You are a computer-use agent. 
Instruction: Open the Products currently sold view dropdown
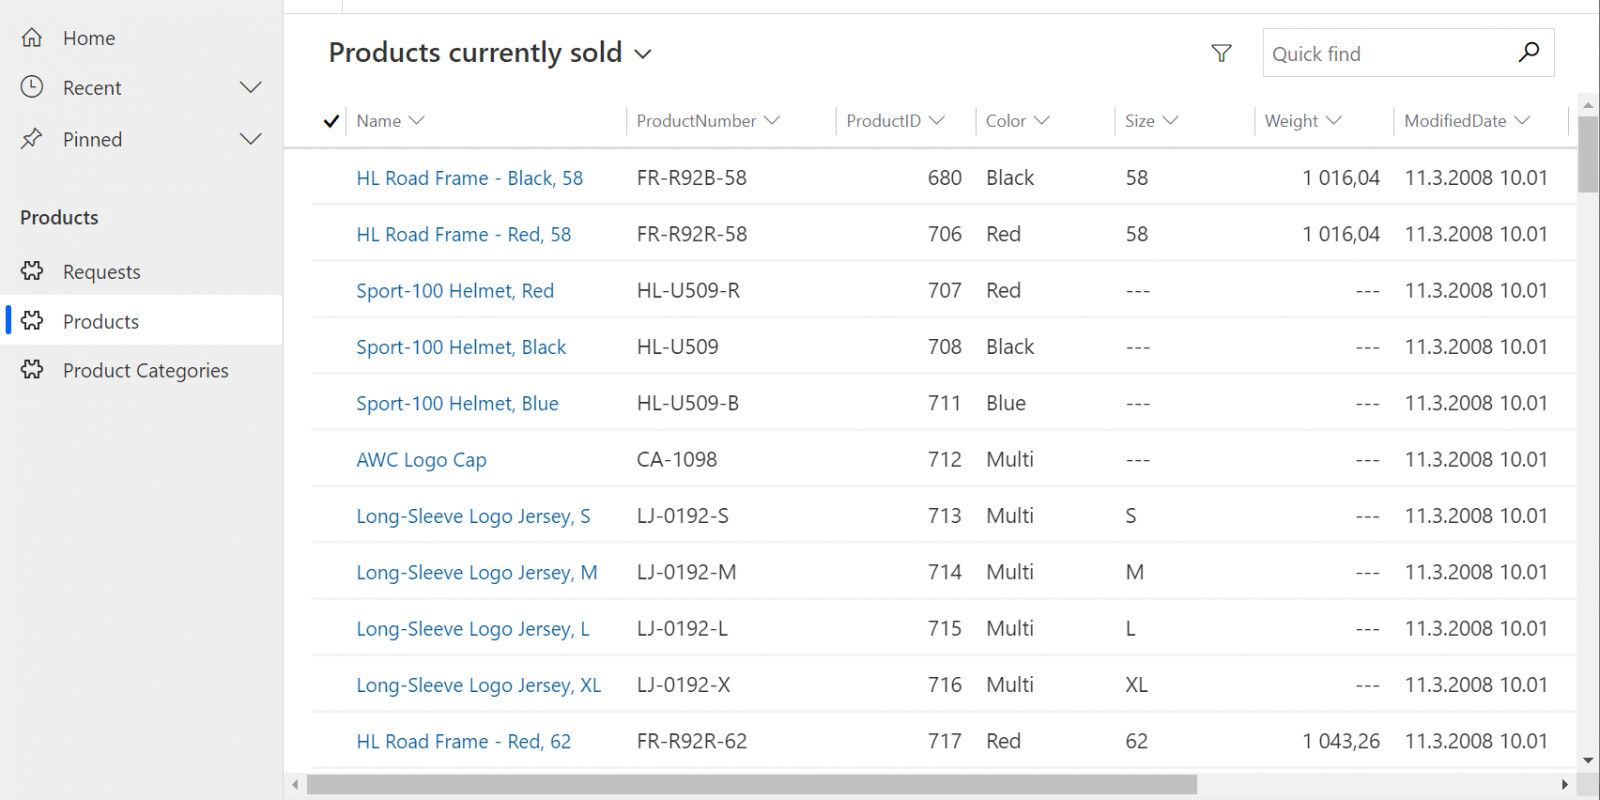643,54
